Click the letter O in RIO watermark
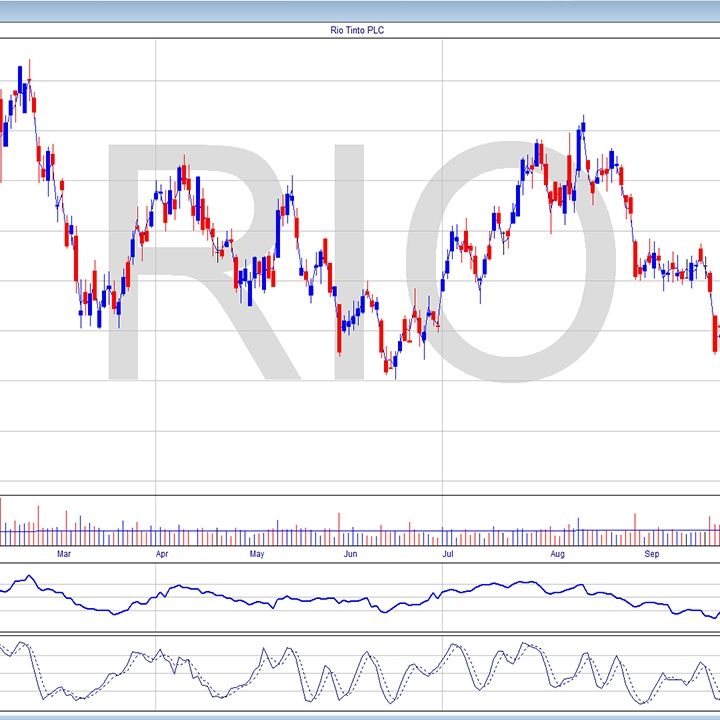720x720 pixels. pos(520,260)
